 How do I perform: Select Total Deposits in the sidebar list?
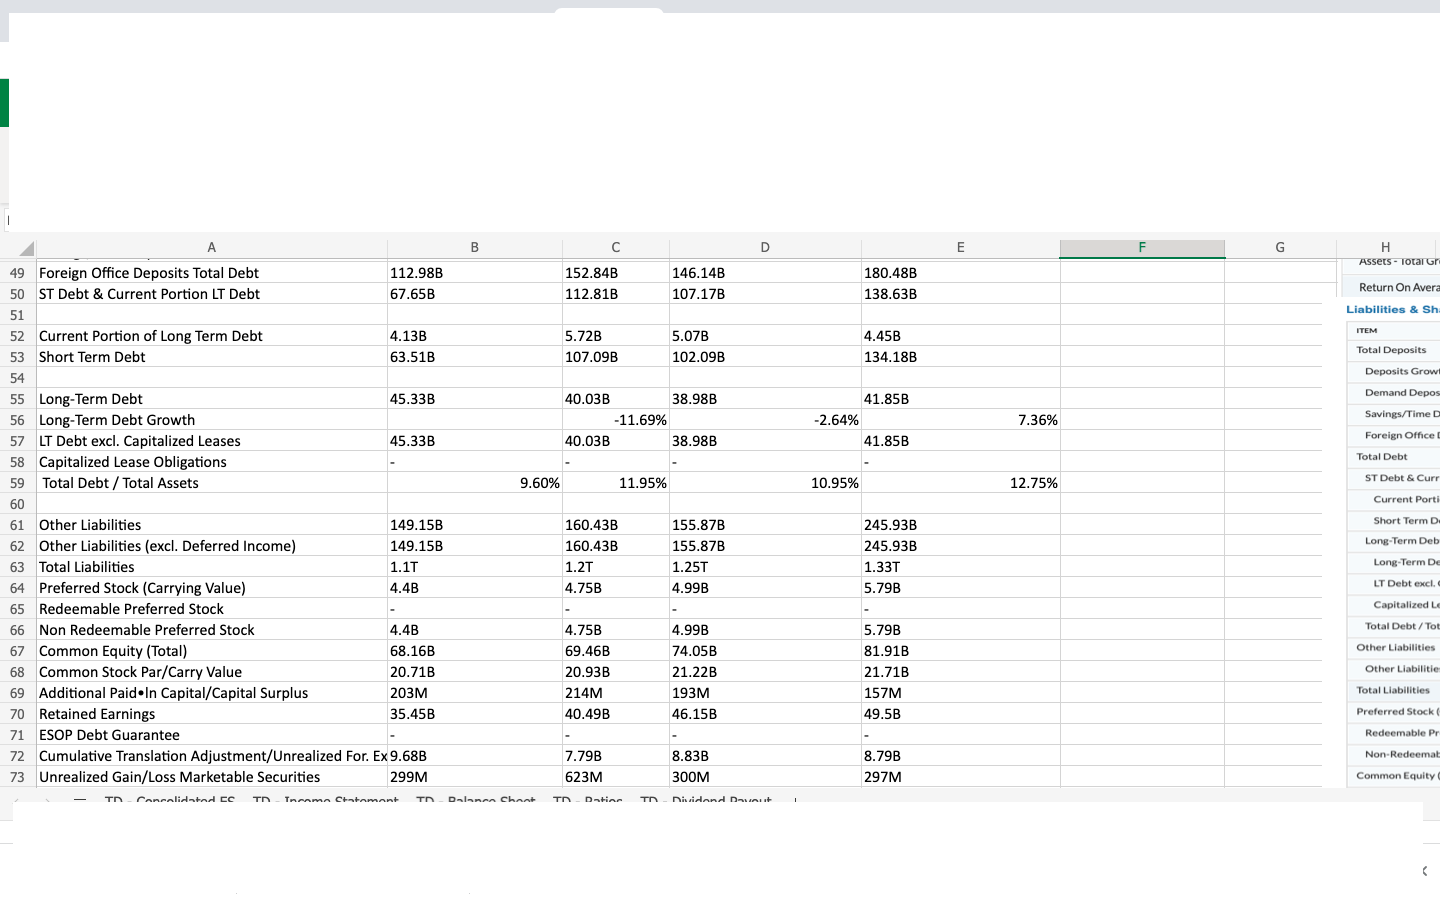(x=1393, y=349)
